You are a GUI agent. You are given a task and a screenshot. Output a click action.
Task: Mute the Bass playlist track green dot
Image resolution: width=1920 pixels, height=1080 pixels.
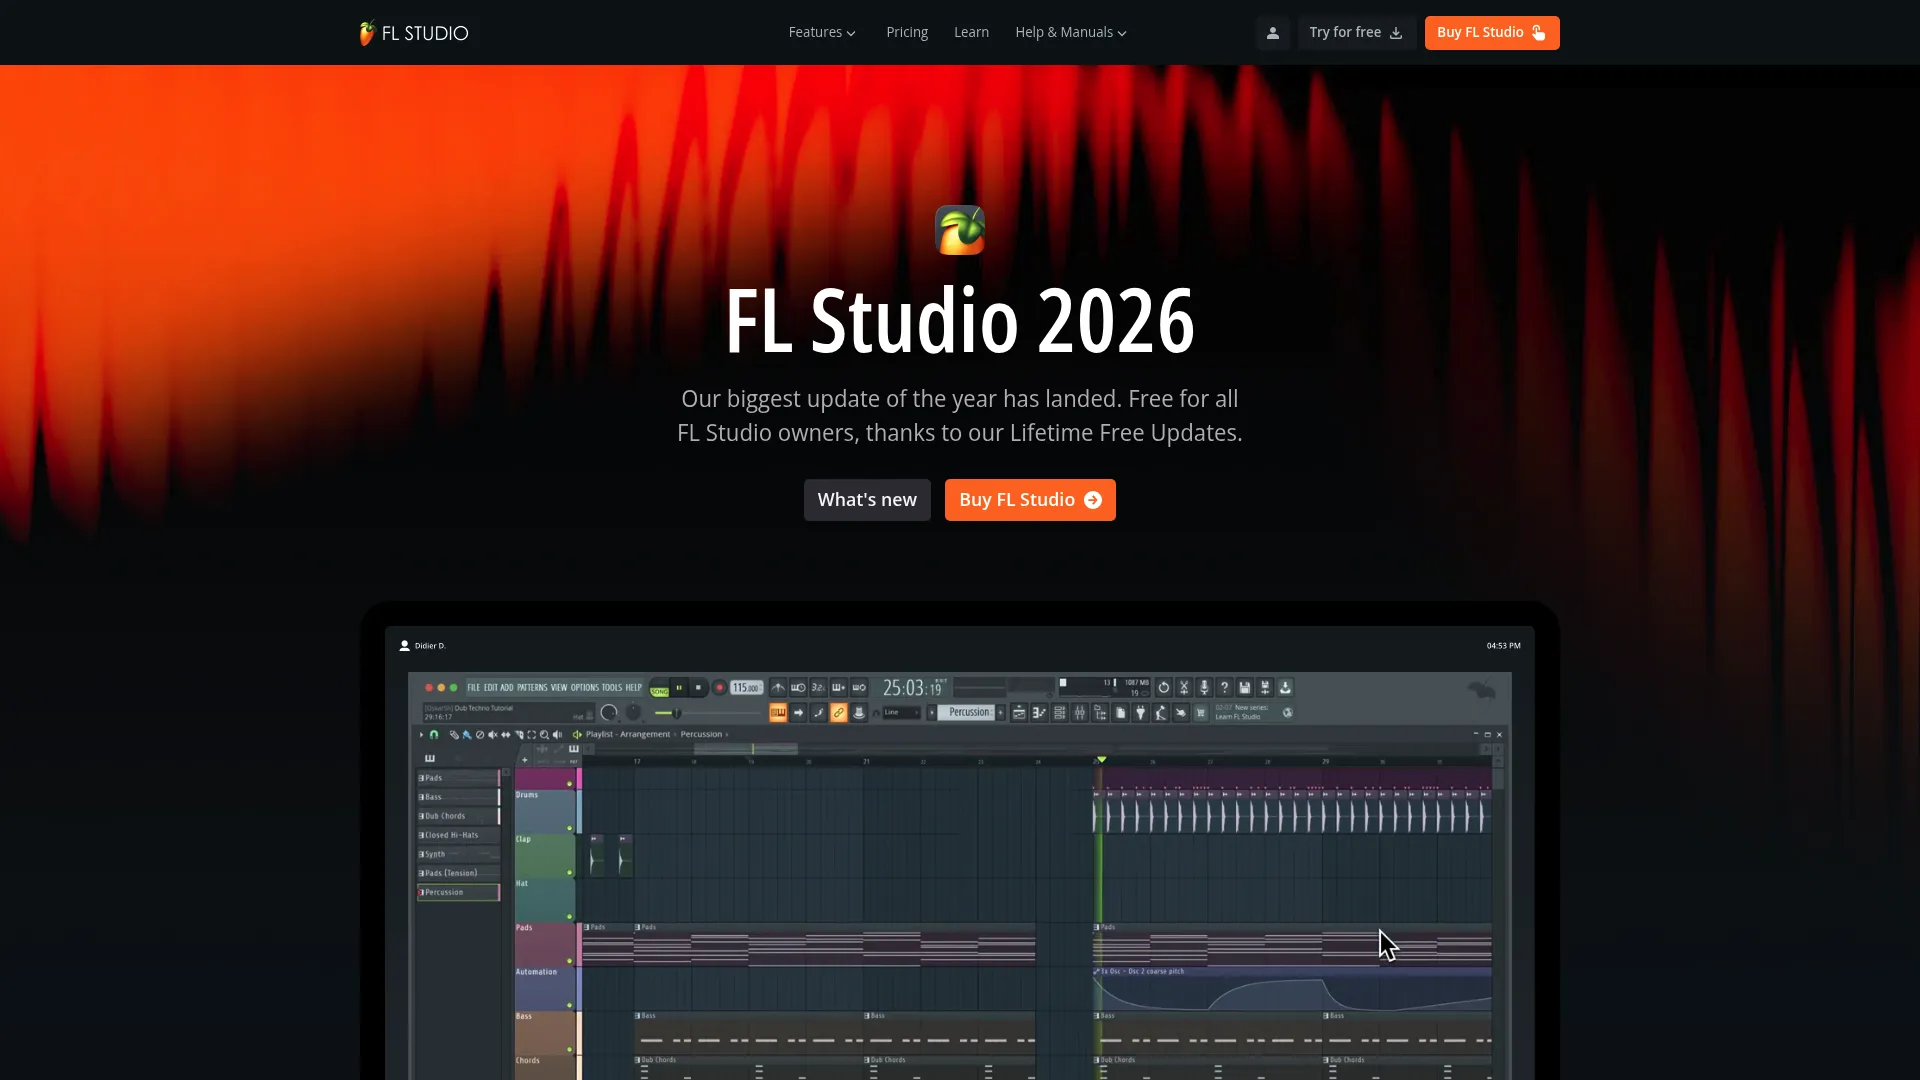[x=570, y=1049]
